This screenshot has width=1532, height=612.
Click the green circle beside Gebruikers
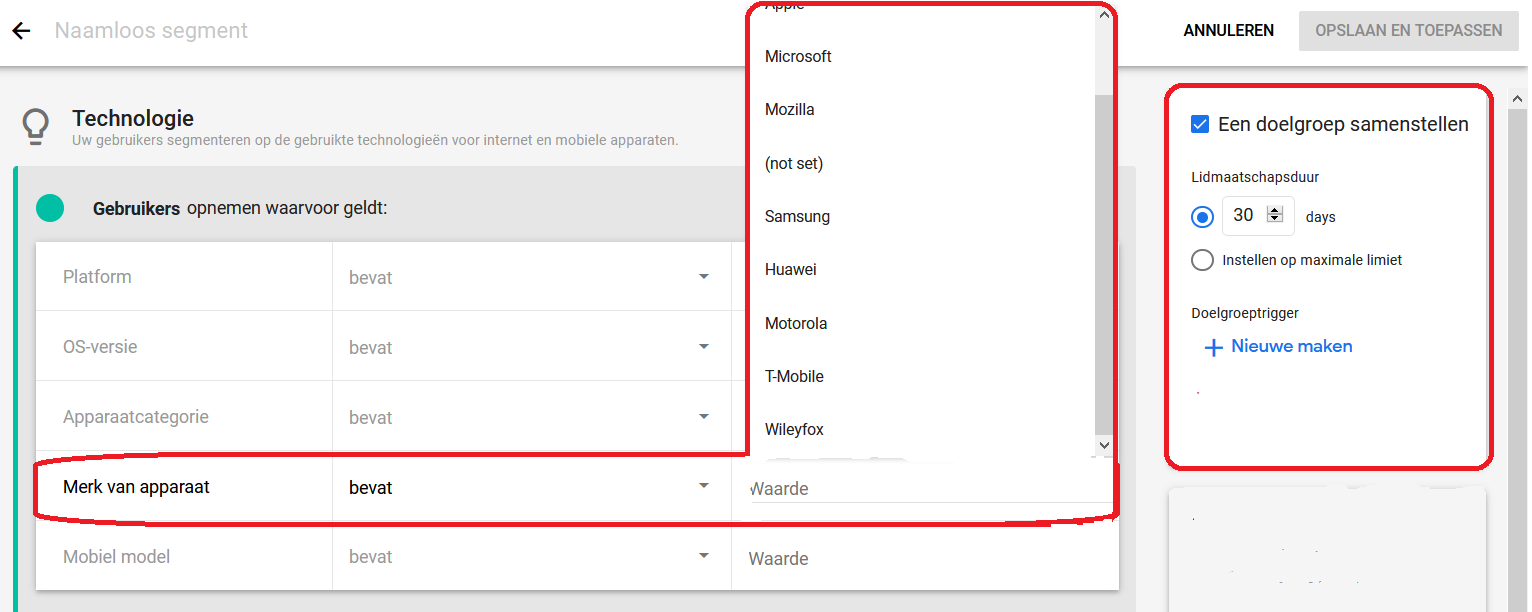point(50,208)
